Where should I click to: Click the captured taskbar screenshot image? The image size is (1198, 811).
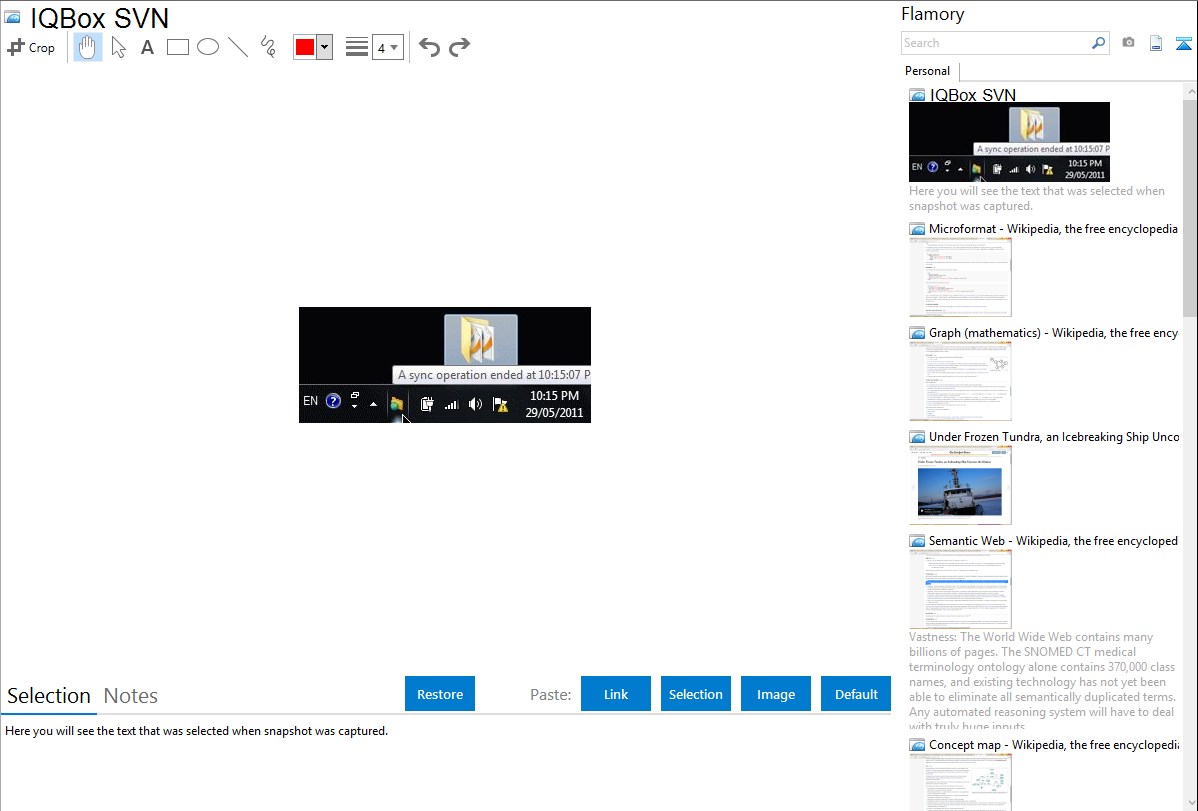coord(445,365)
